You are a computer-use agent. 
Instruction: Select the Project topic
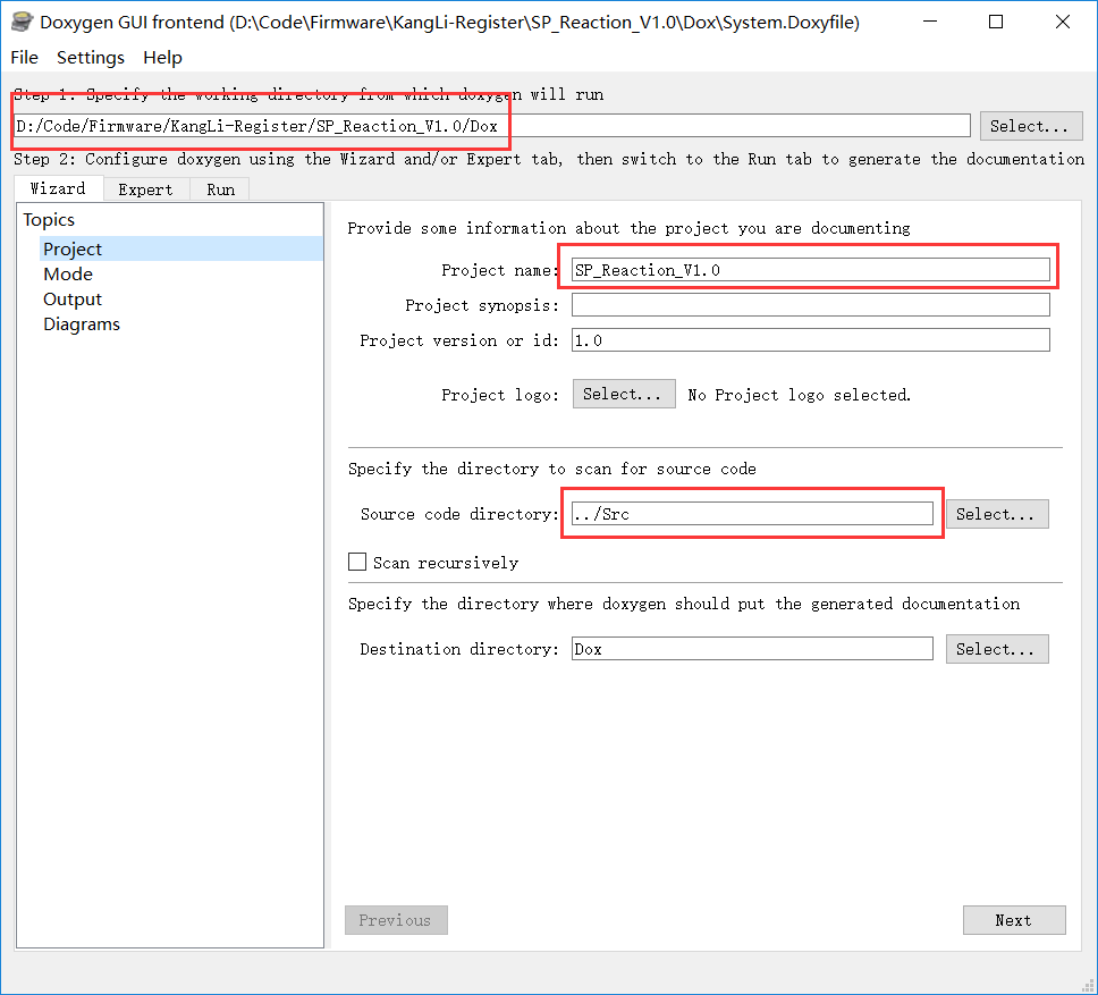pos(181,249)
